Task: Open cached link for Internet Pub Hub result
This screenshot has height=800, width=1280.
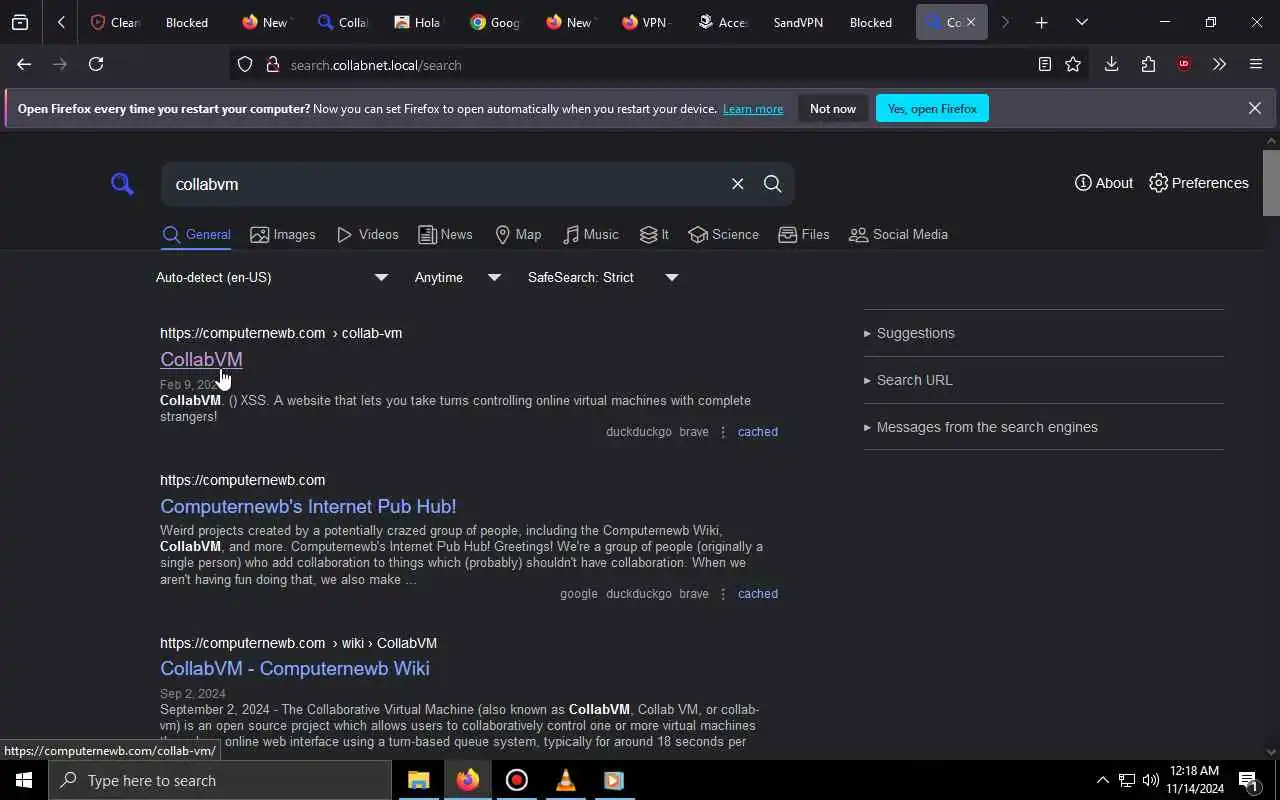Action: (x=757, y=594)
